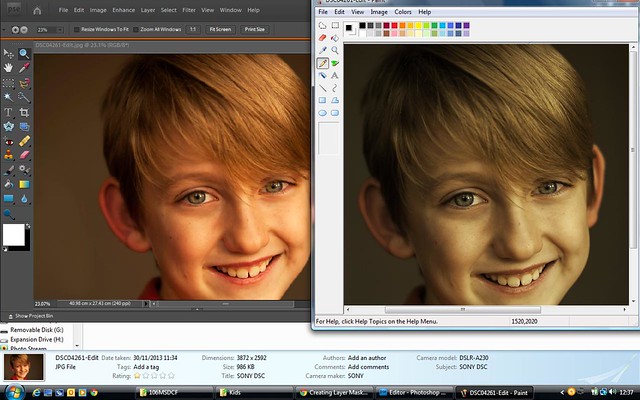Select the Pencil tool in Paint
Image resolution: width=640 pixels, height=400 pixels.
point(323,62)
